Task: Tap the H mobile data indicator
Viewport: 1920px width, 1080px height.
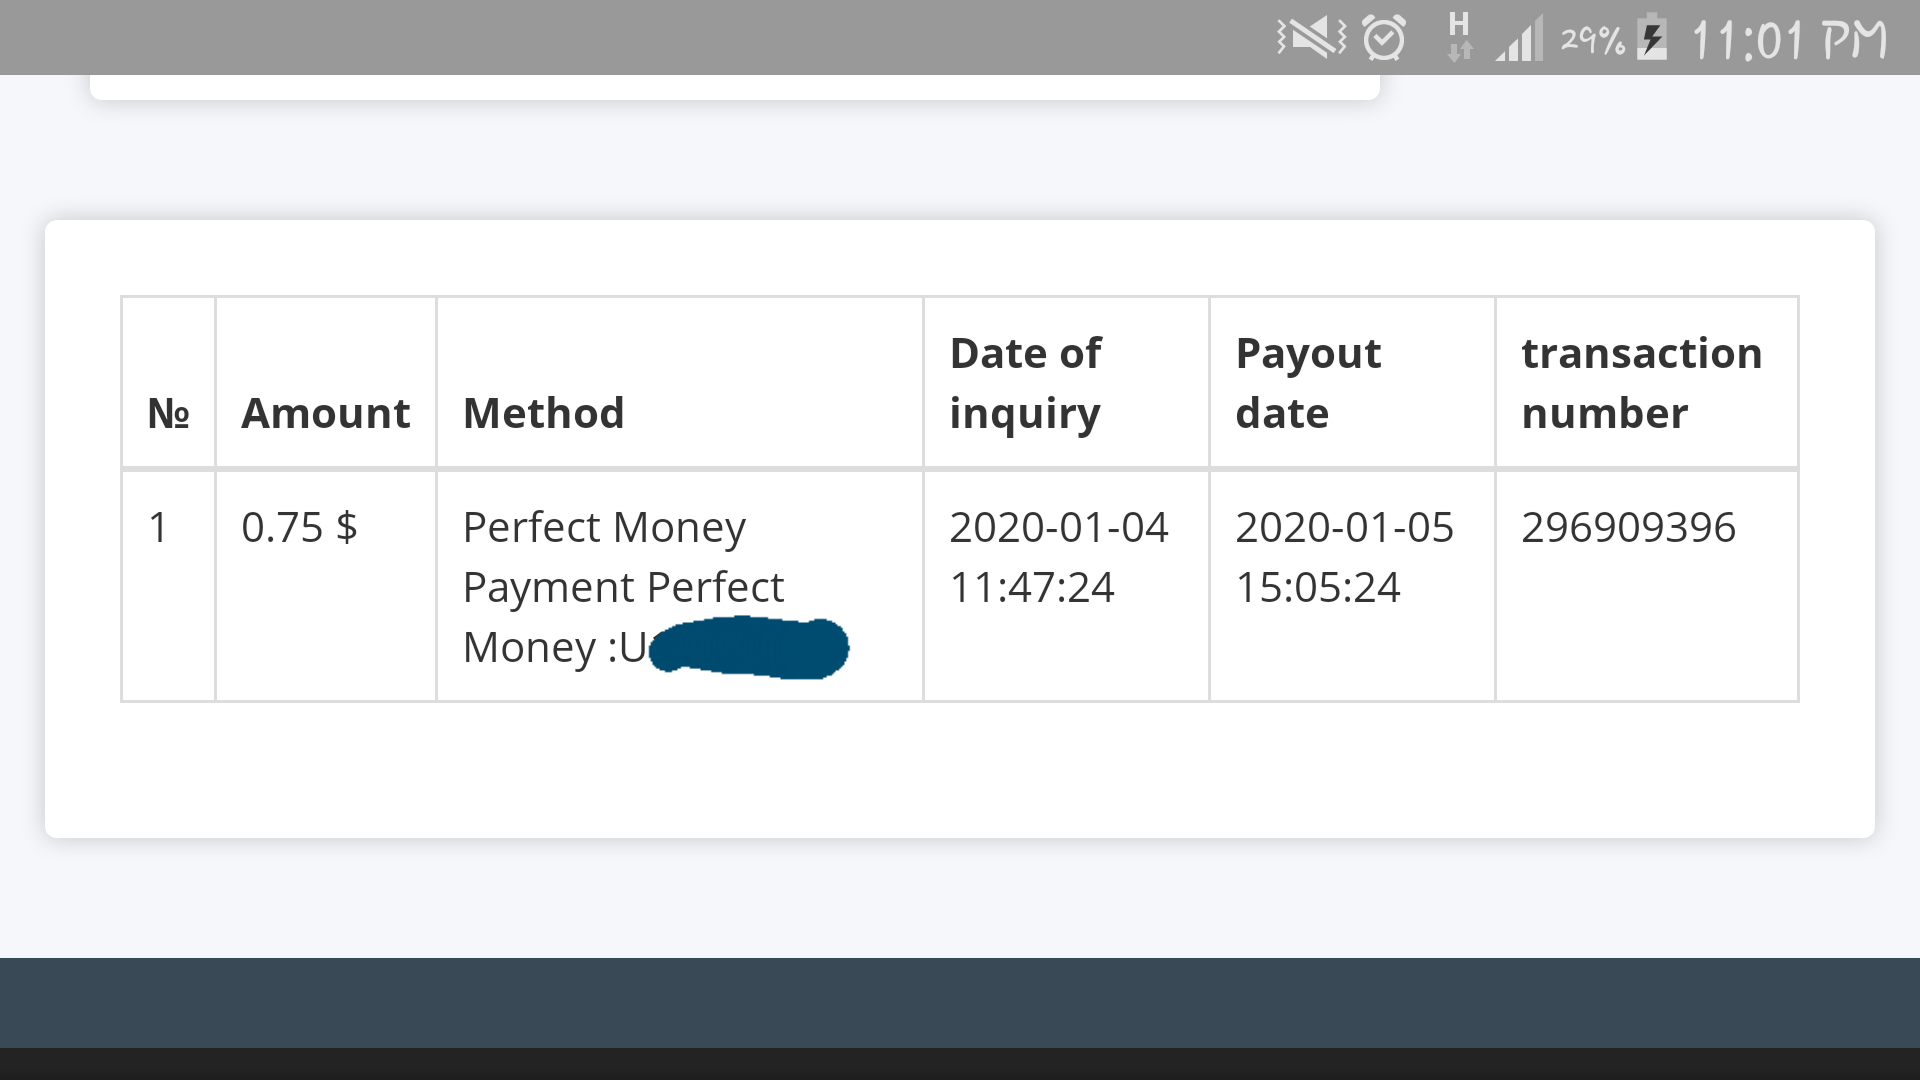Action: click(x=1459, y=36)
